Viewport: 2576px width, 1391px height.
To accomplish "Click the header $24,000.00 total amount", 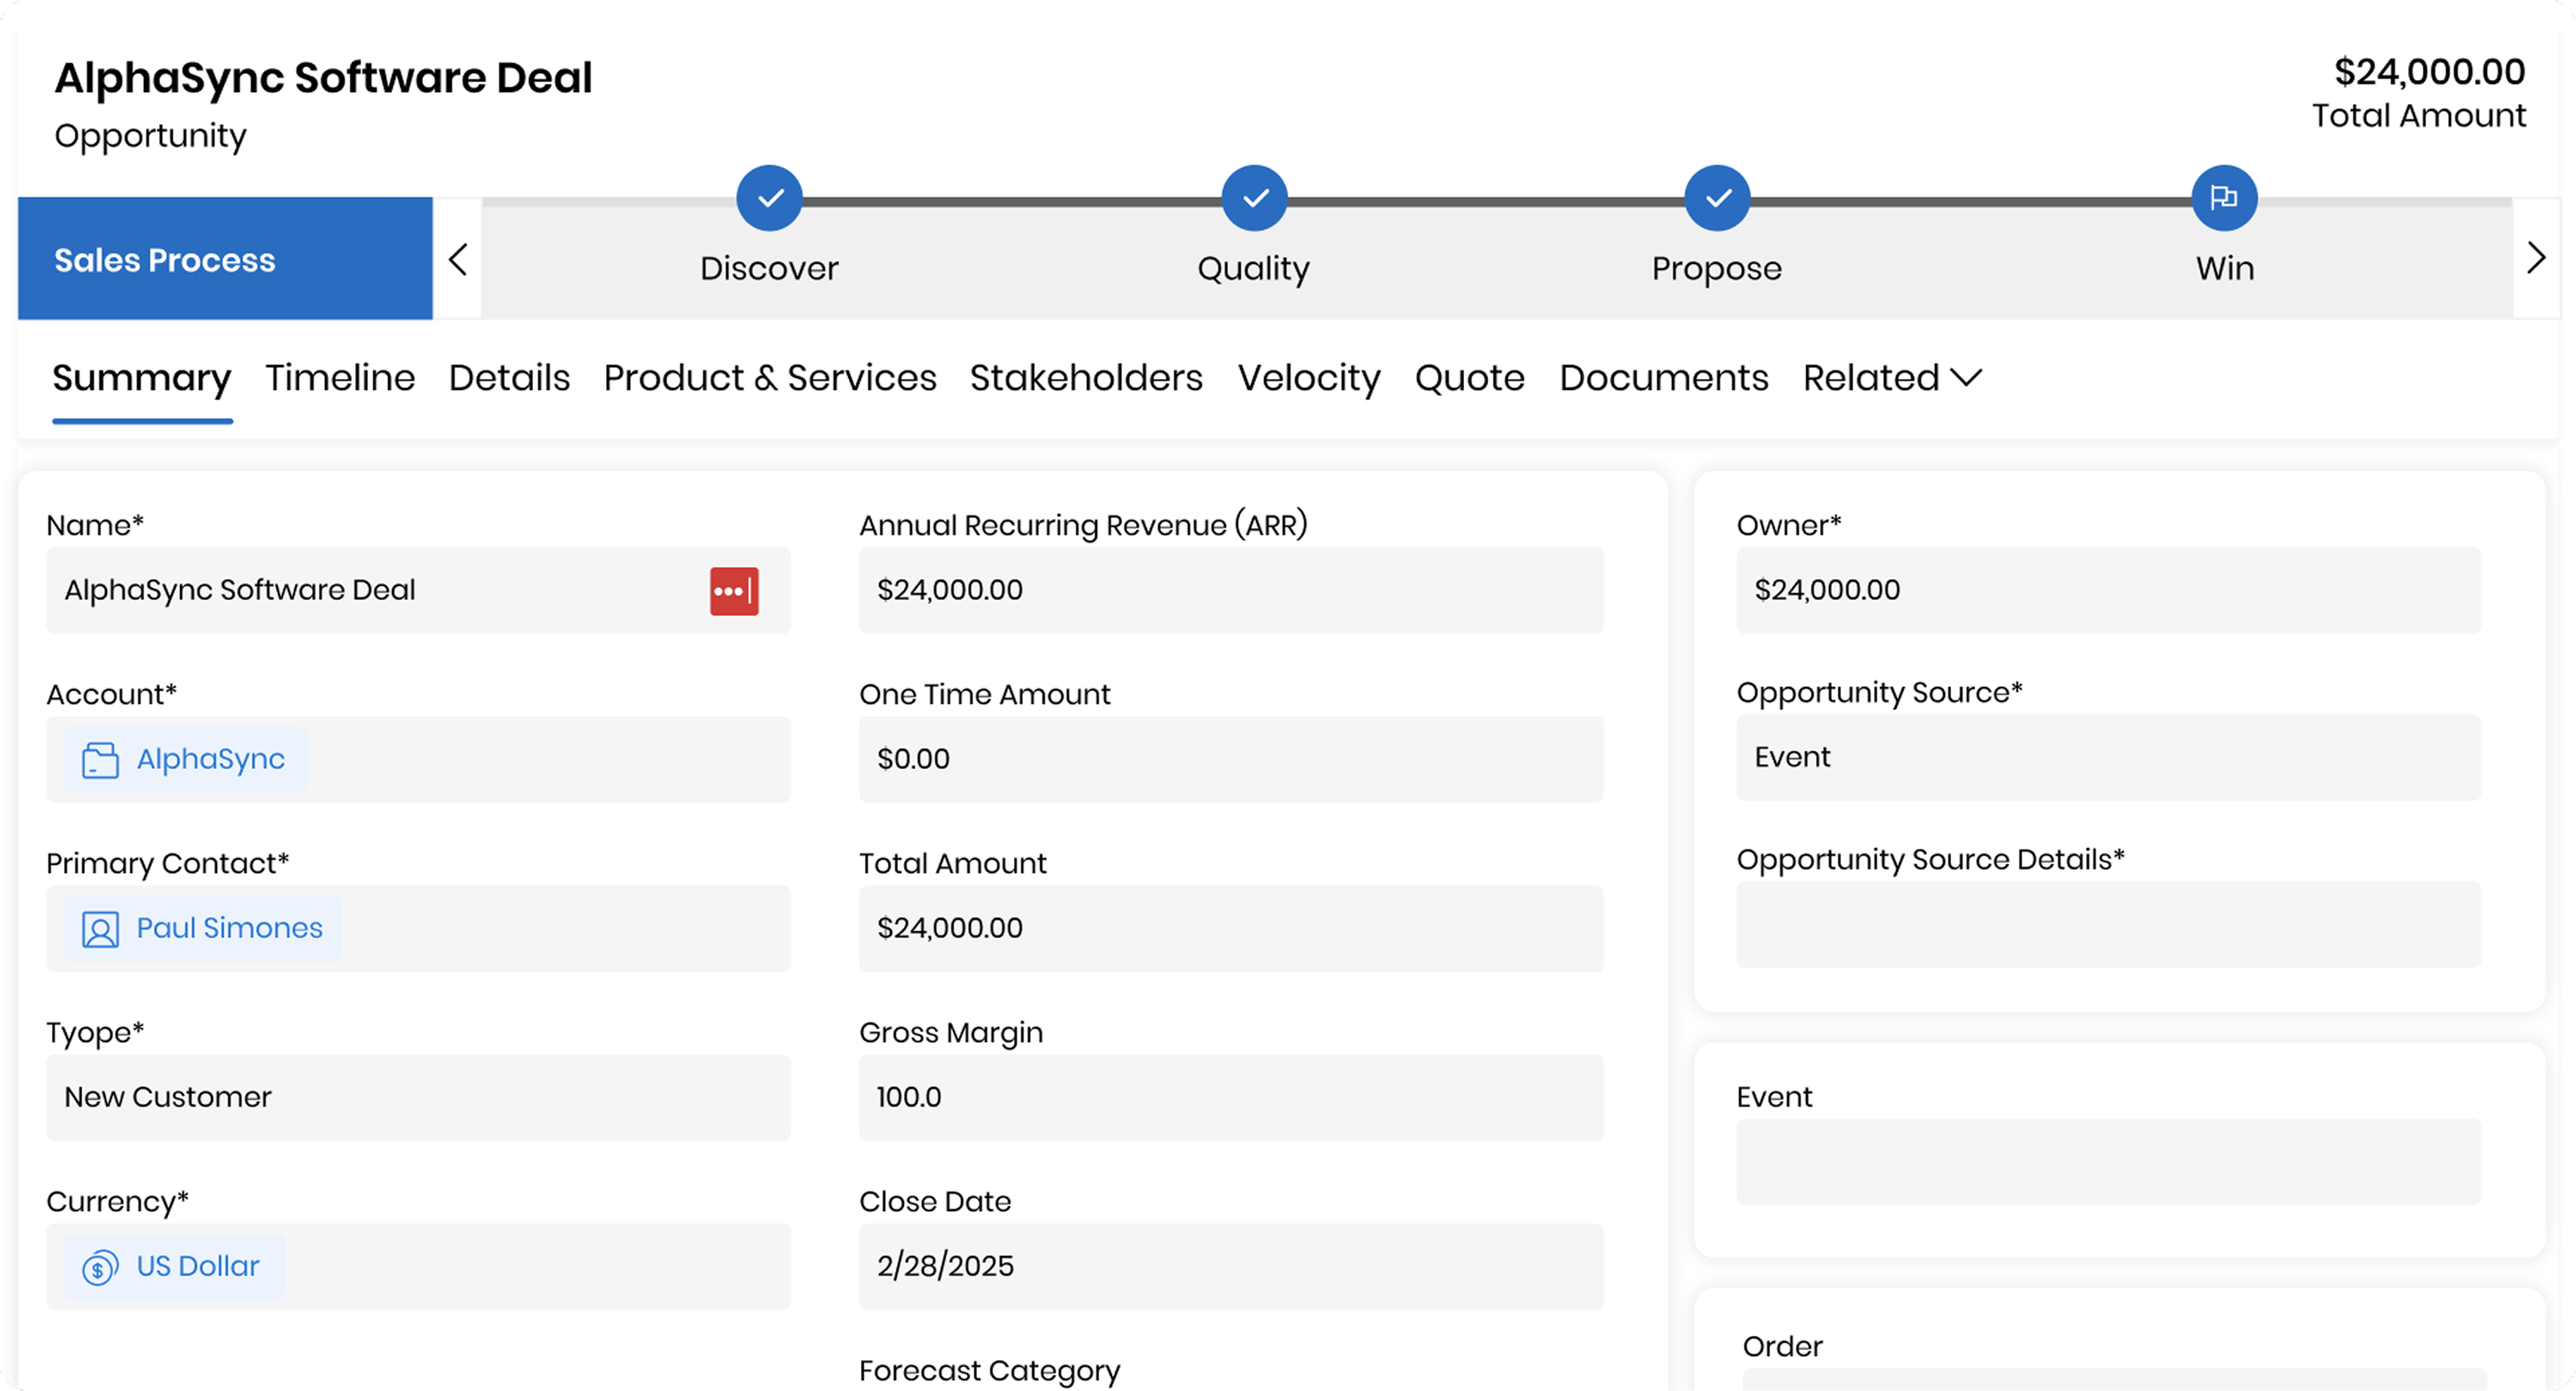I will tap(2429, 71).
